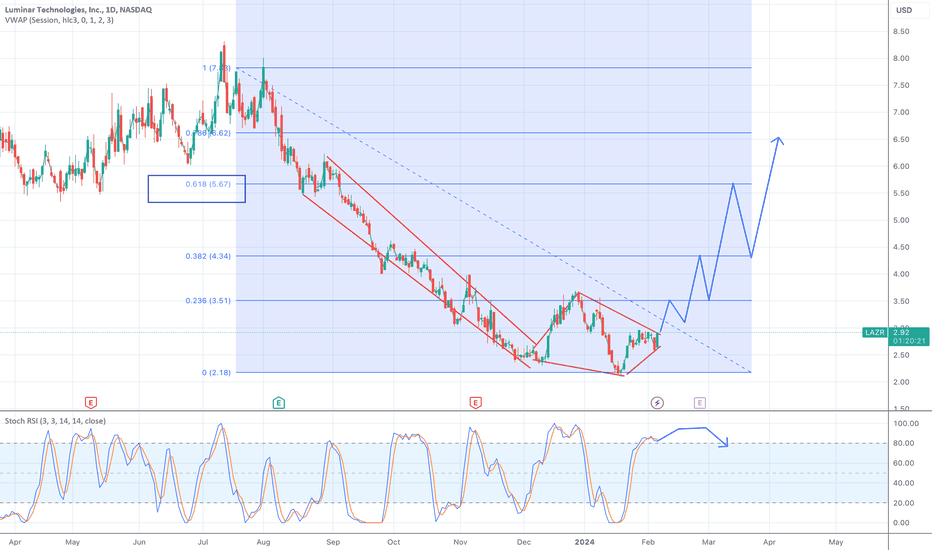Click the 8.00 price scale label
The height and width of the screenshot is (550, 932).
(901, 58)
